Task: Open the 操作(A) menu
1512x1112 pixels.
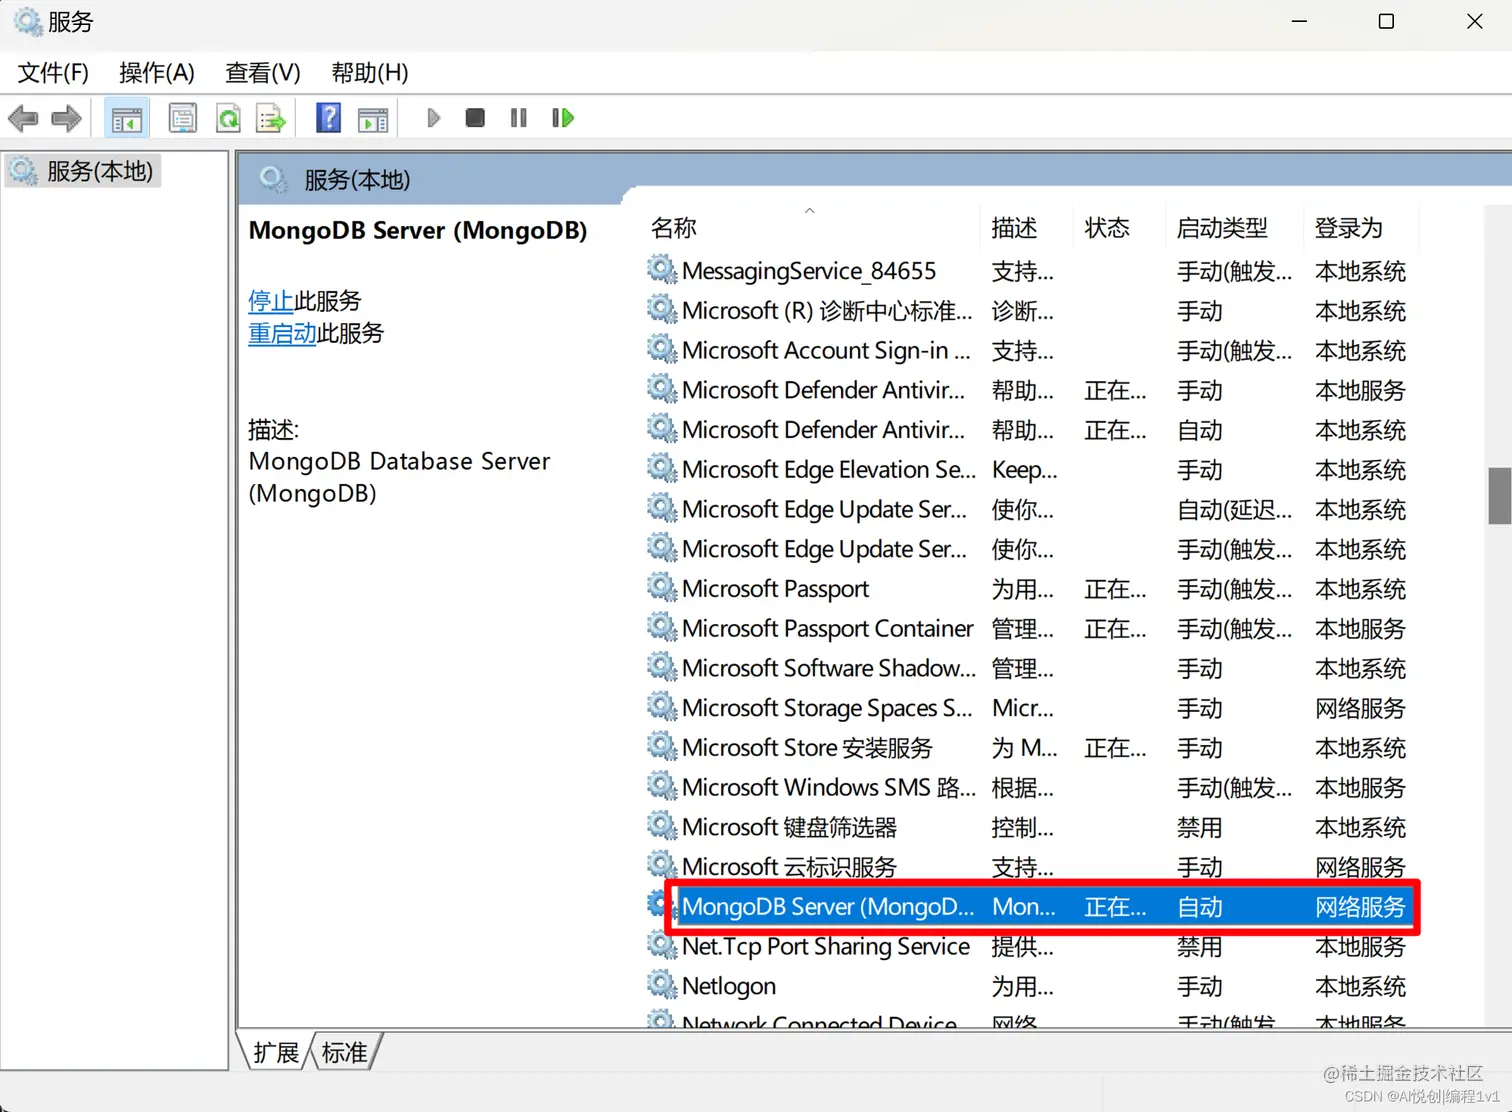Action: [157, 73]
